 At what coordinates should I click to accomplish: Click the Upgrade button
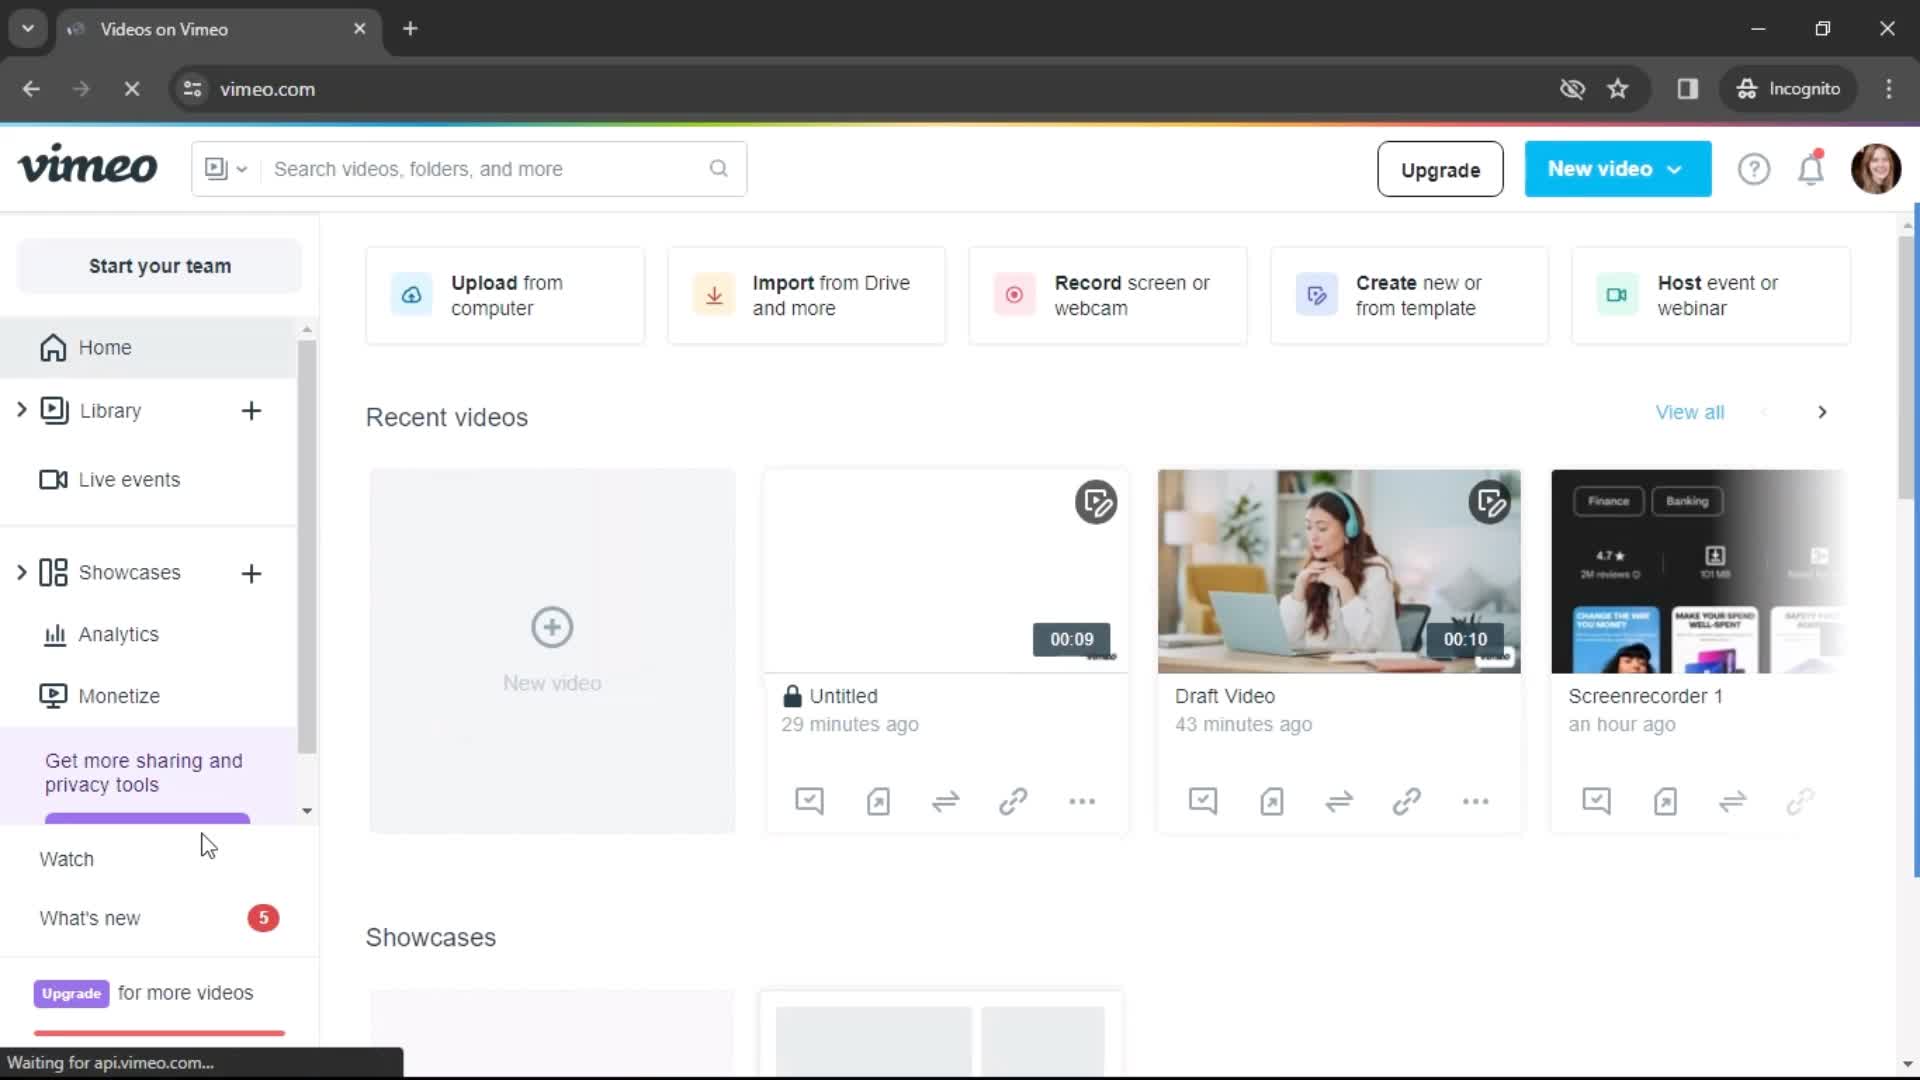pyautogui.click(x=1440, y=169)
